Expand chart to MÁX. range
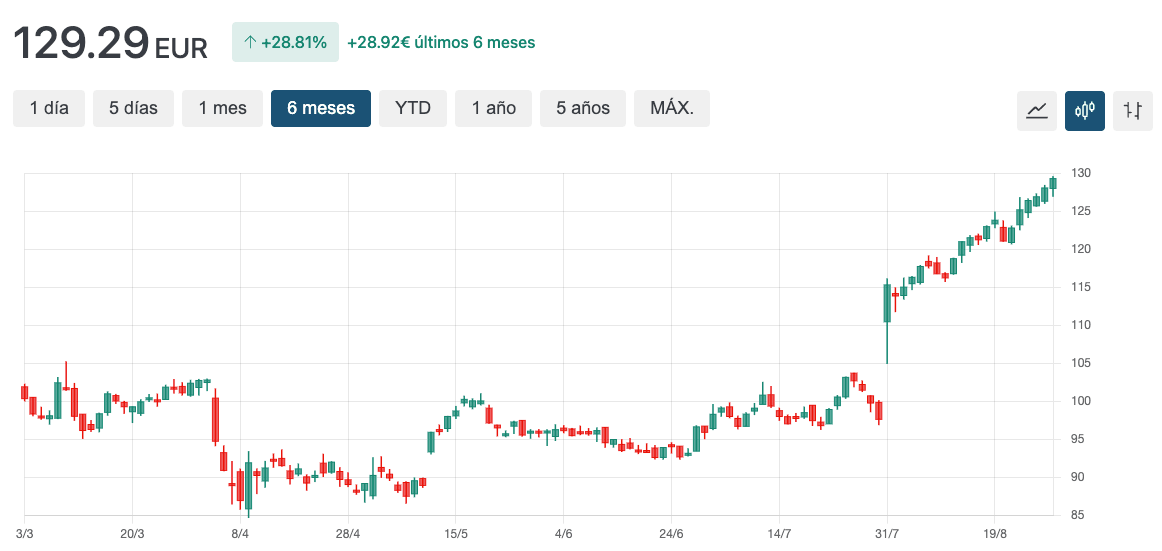 tap(671, 108)
